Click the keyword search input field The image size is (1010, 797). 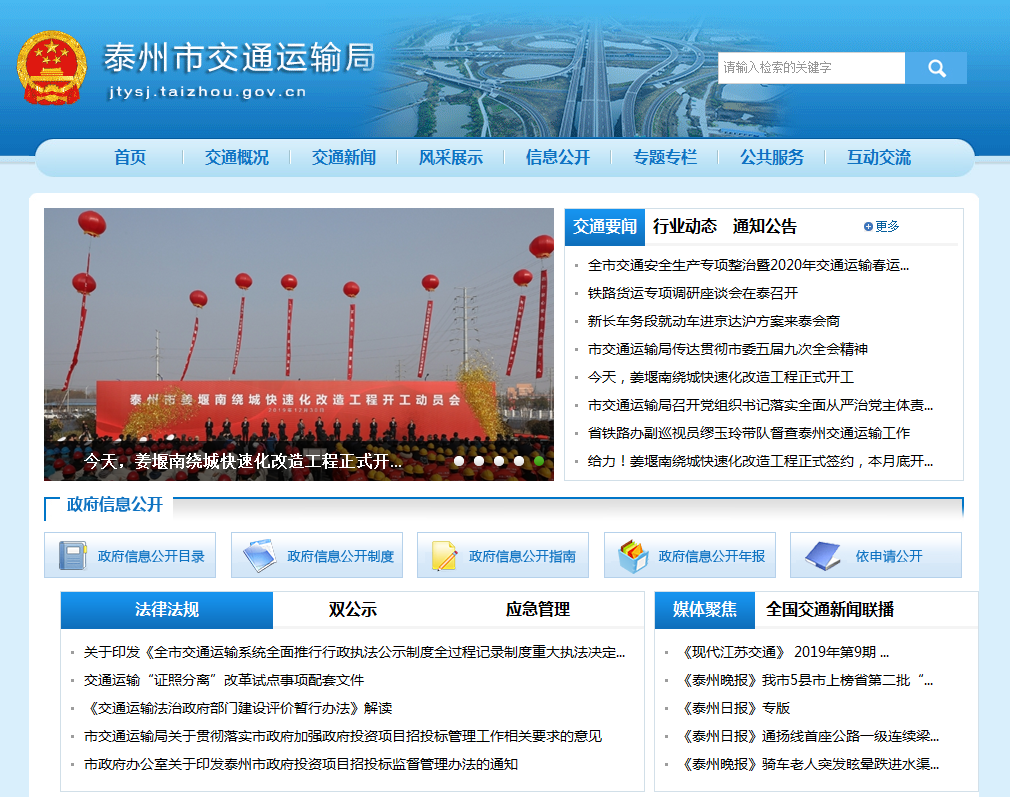[811, 68]
